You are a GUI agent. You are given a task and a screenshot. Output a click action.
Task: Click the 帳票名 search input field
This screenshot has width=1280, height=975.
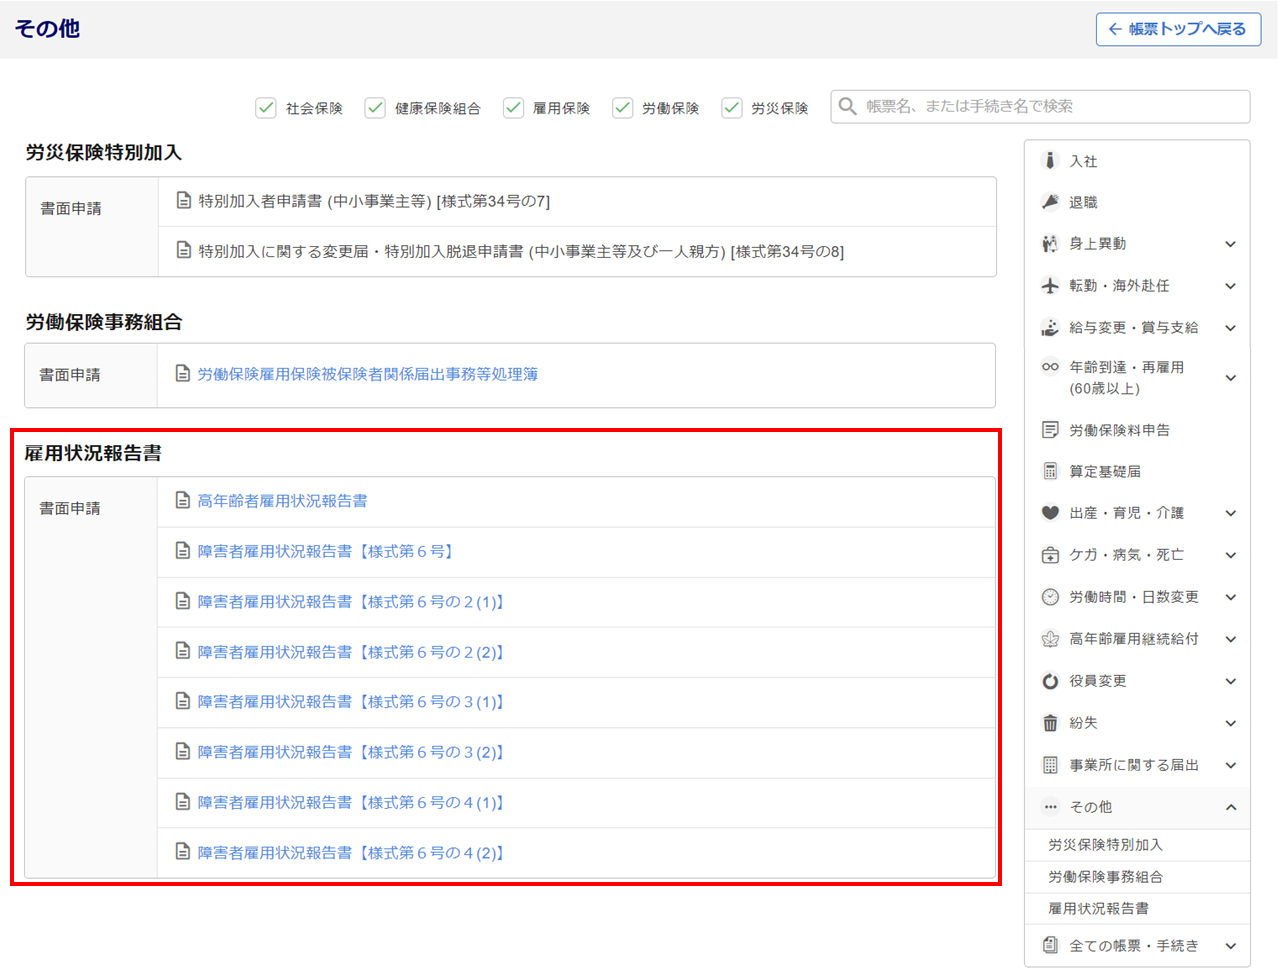(x=1050, y=107)
